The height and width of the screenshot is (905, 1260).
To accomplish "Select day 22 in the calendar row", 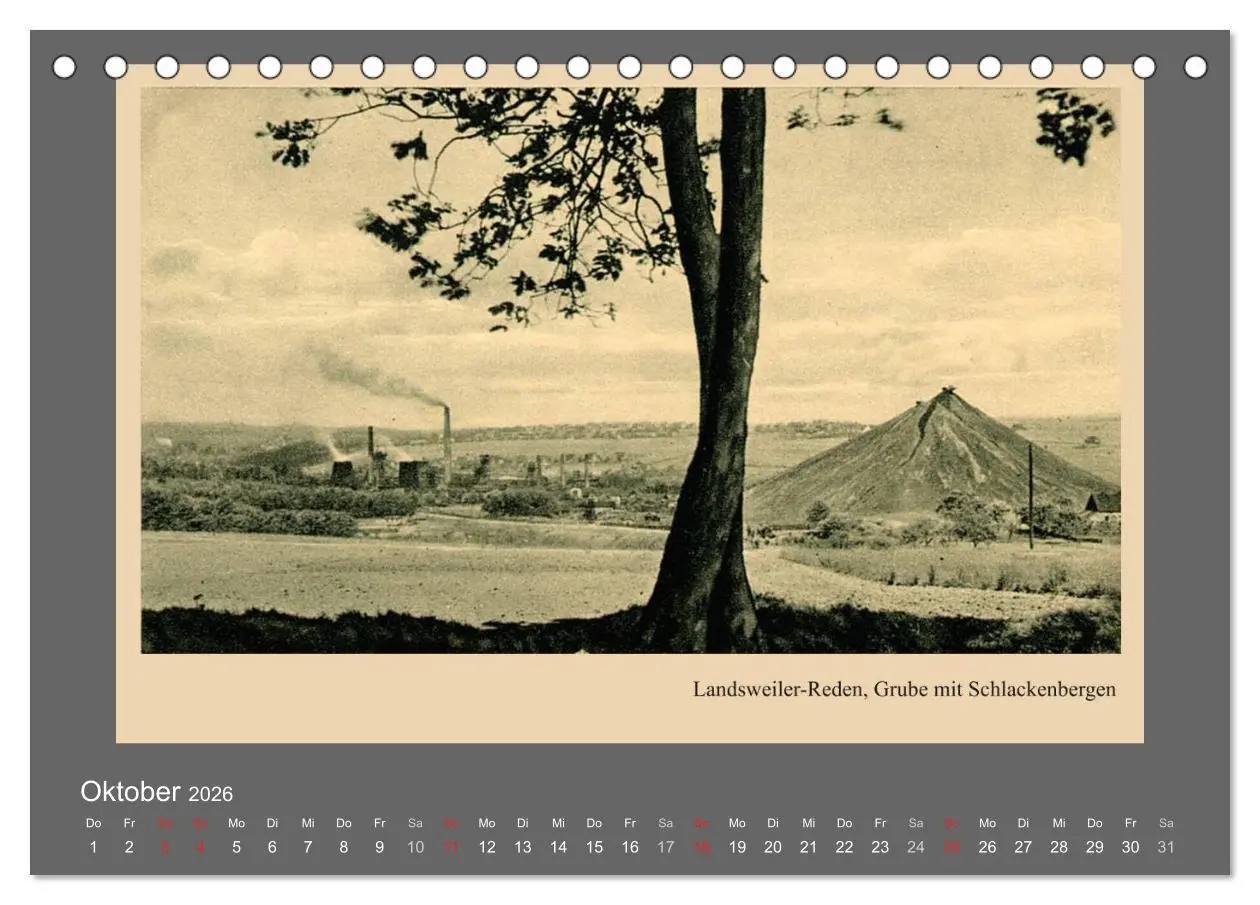I will pyautogui.click(x=845, y=847).
